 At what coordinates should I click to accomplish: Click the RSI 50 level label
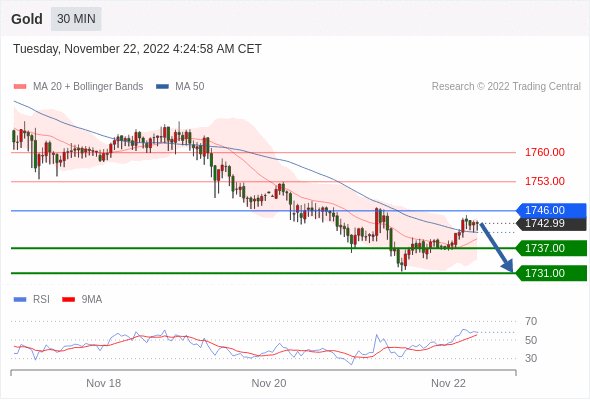click(x=531, y=340)
